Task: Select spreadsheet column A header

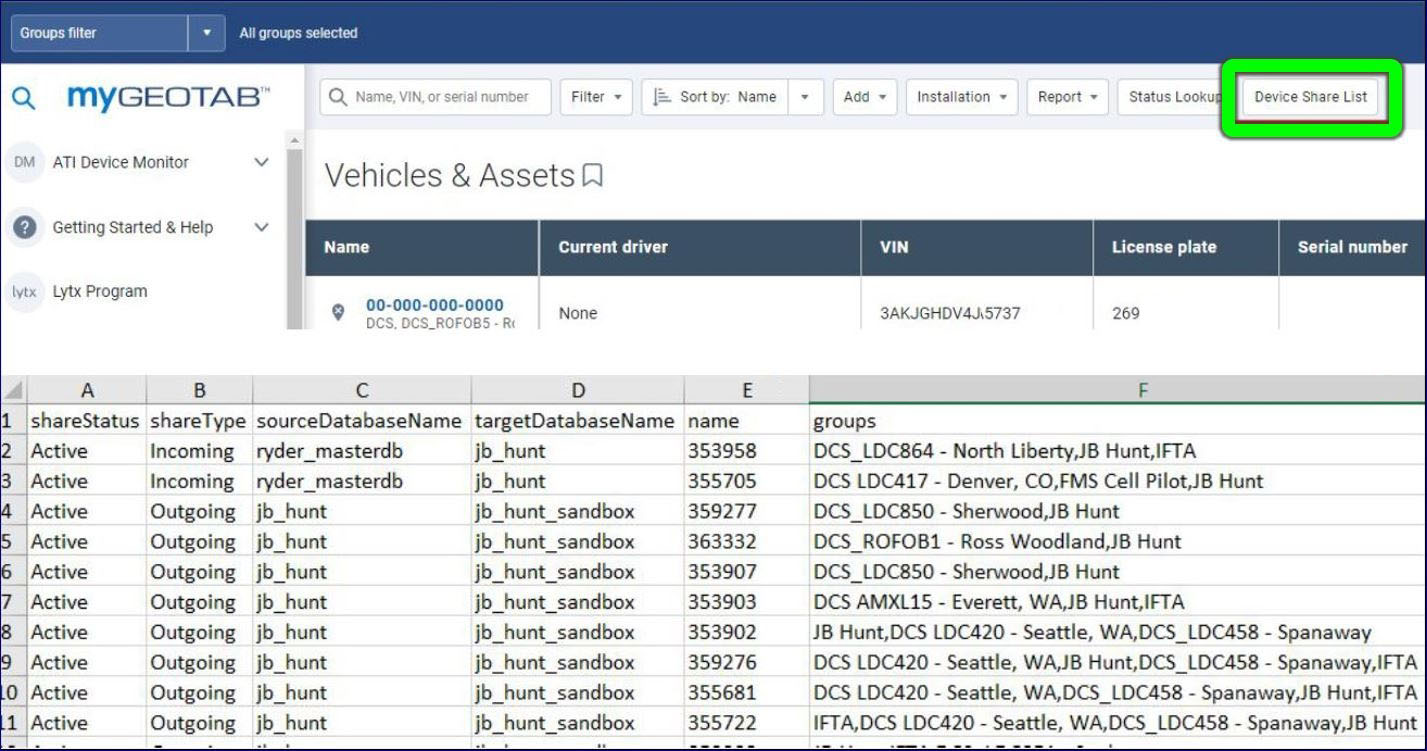Action: (87, 391)
